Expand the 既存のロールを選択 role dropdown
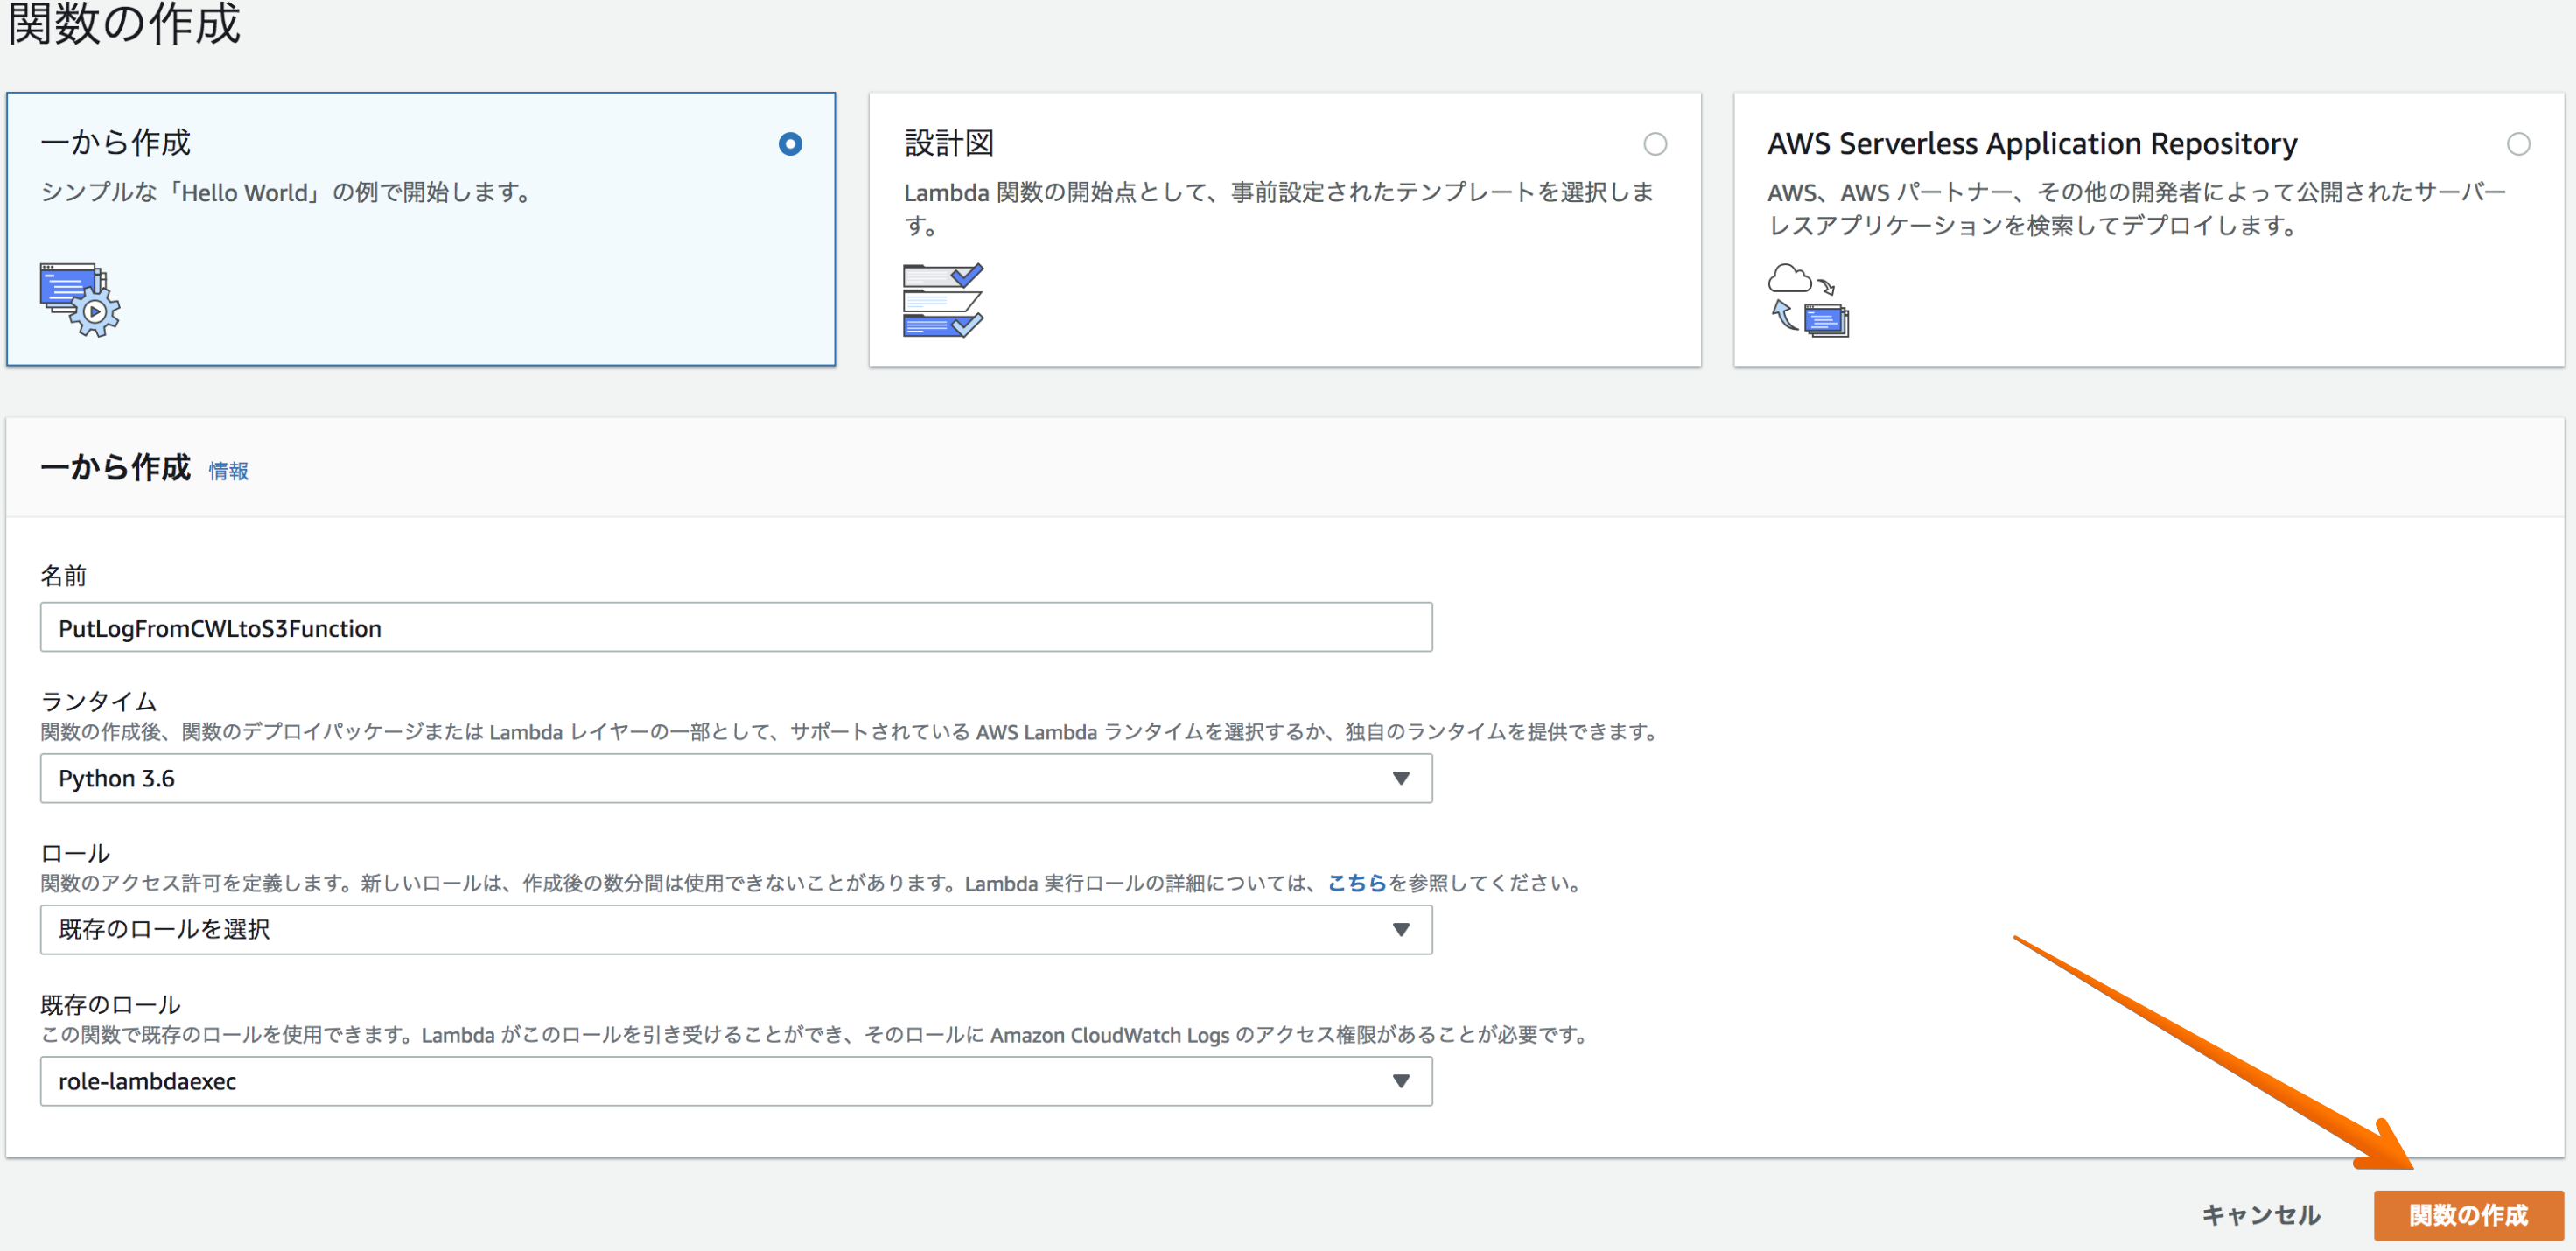 click(x=735, y=929)
